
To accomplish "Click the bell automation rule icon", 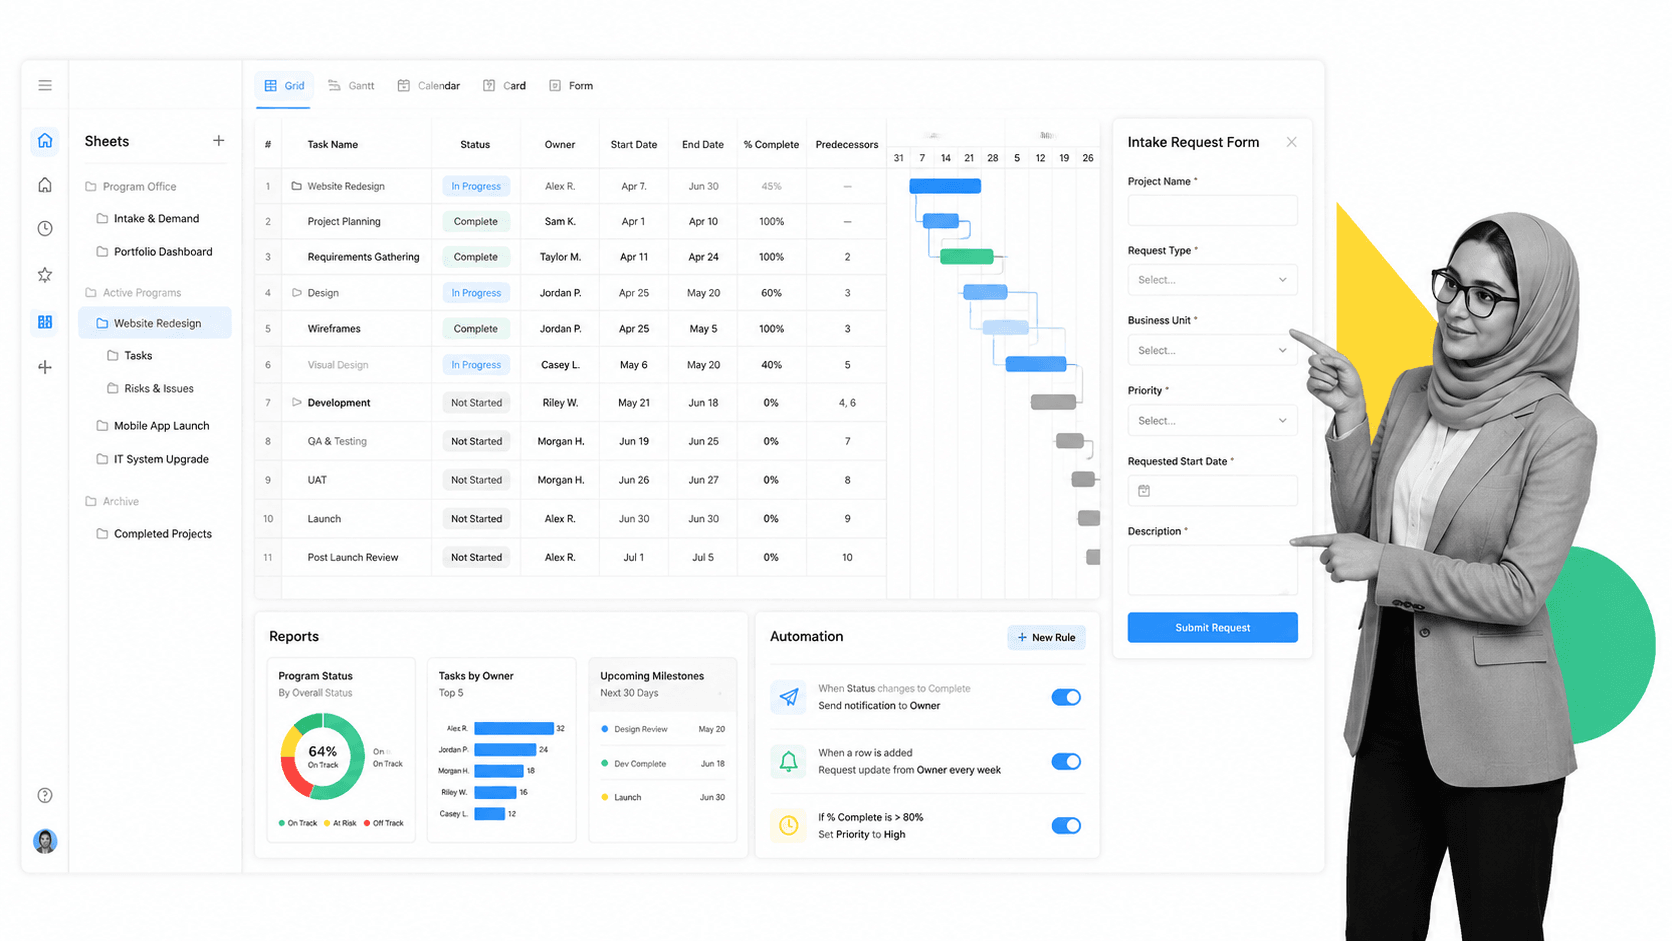I will coord(788,761).
